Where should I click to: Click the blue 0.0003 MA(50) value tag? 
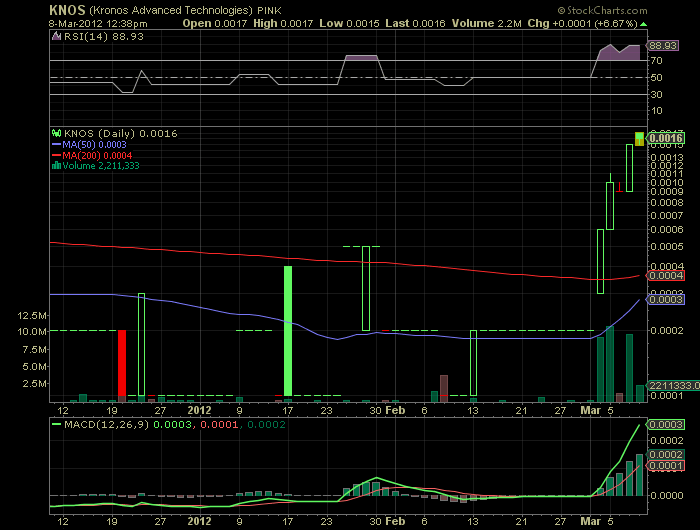point(665,299)
